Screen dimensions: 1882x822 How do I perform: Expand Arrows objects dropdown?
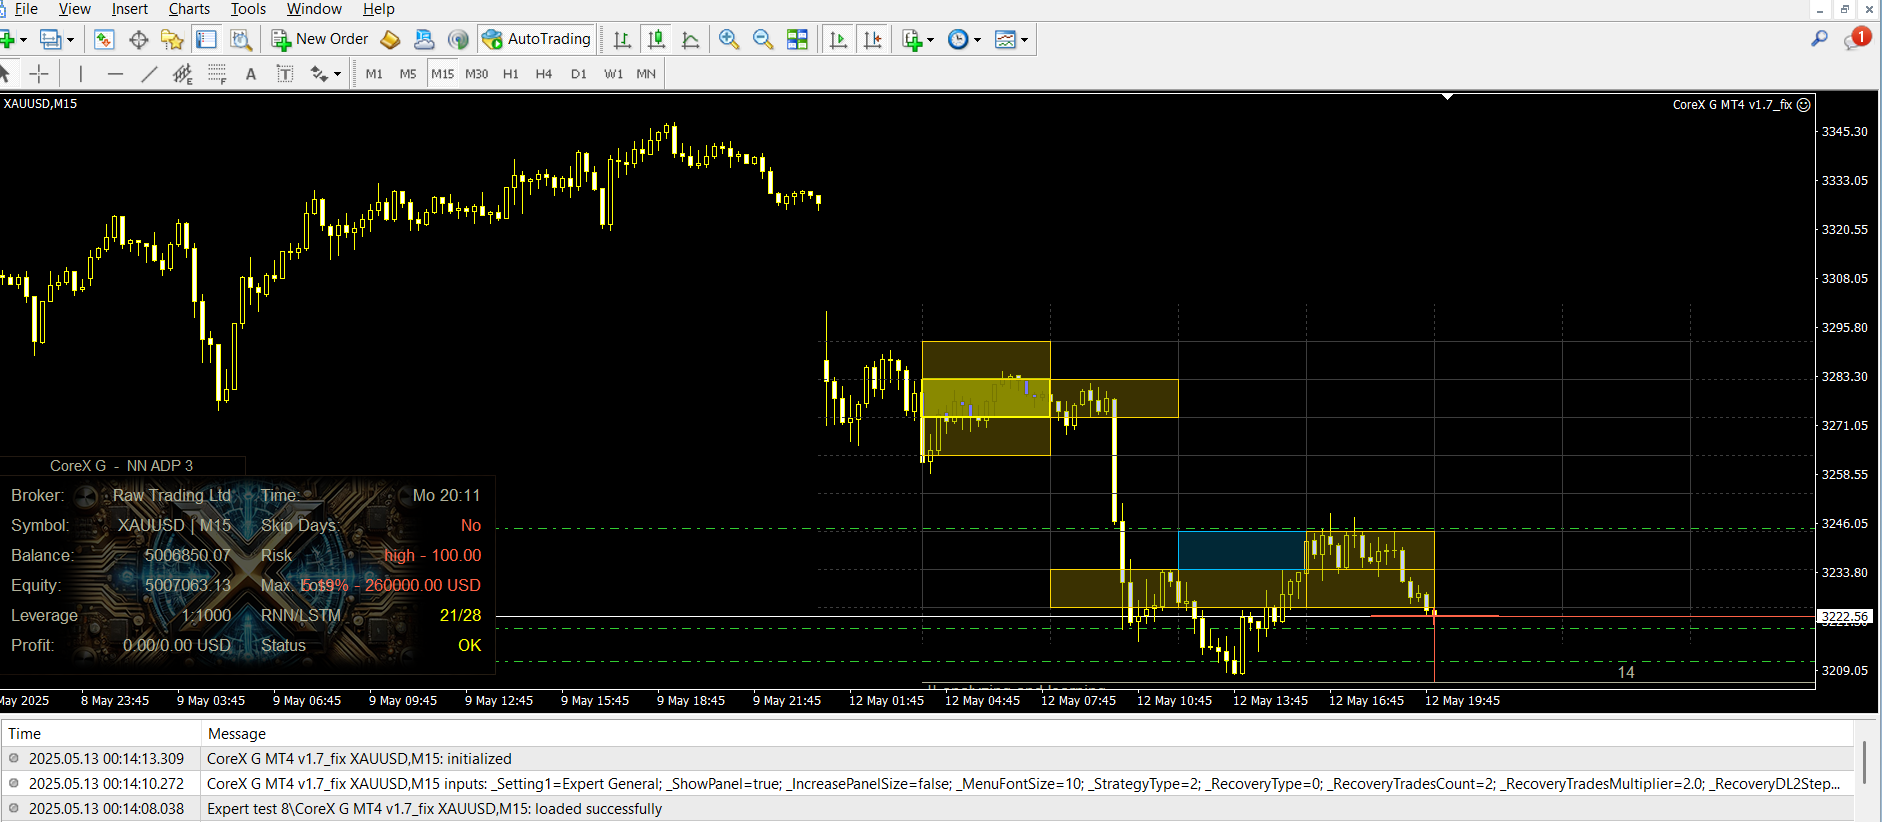coord(337,74)
